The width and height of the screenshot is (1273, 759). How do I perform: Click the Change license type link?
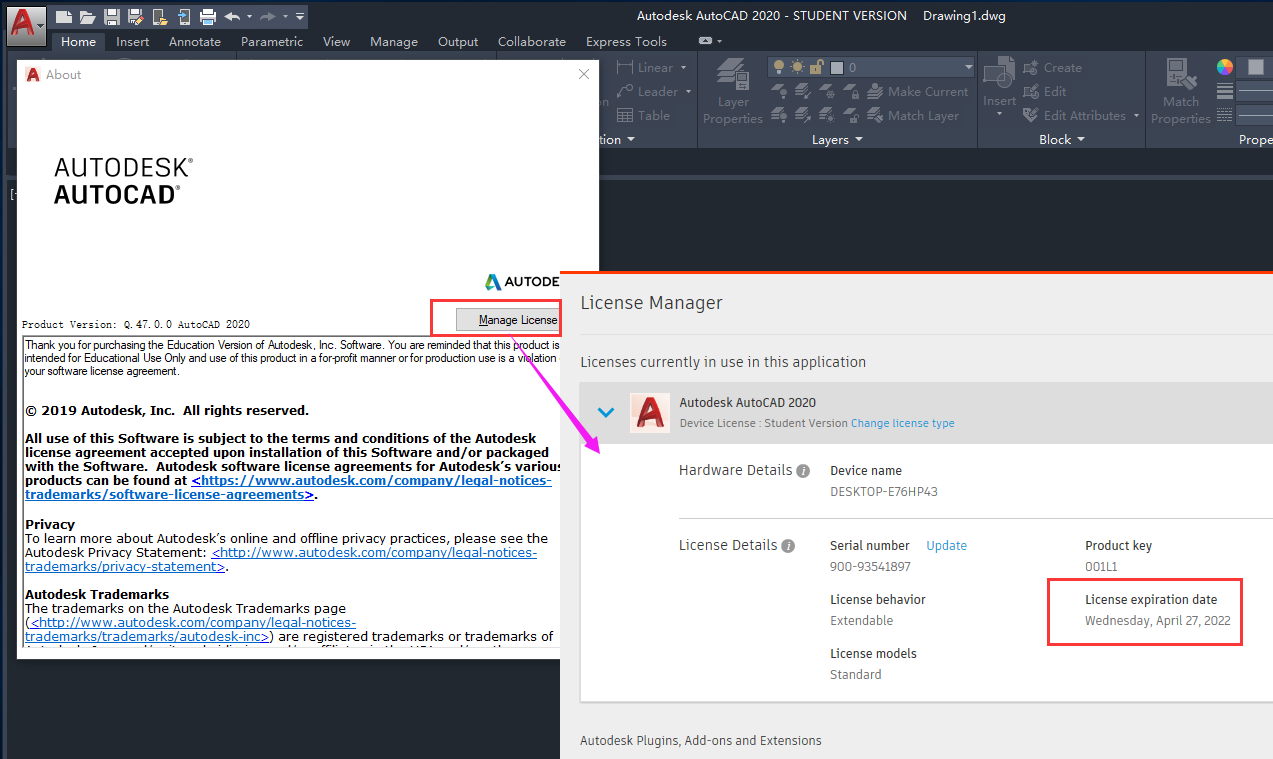coord(903,424)
